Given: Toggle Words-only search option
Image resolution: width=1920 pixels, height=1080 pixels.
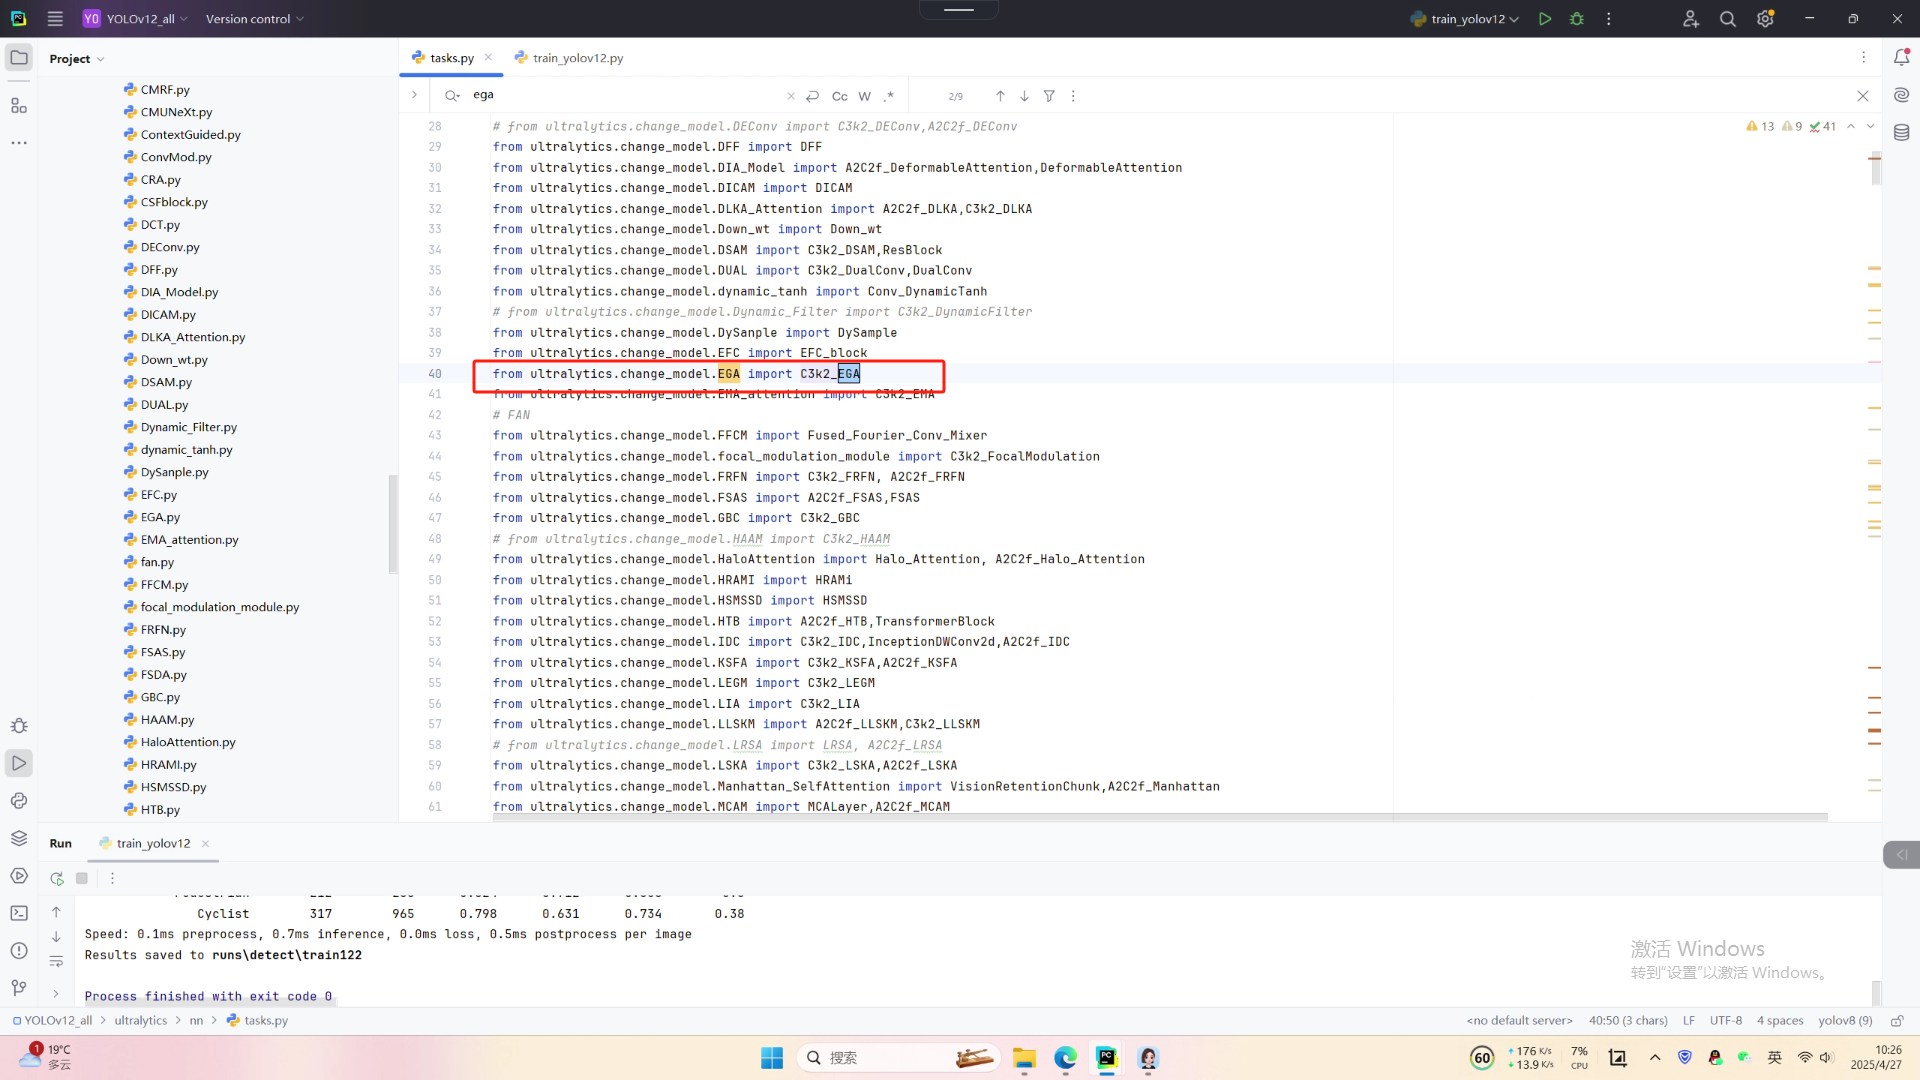Looking at the screenshot, I should [x=864, y=96].
